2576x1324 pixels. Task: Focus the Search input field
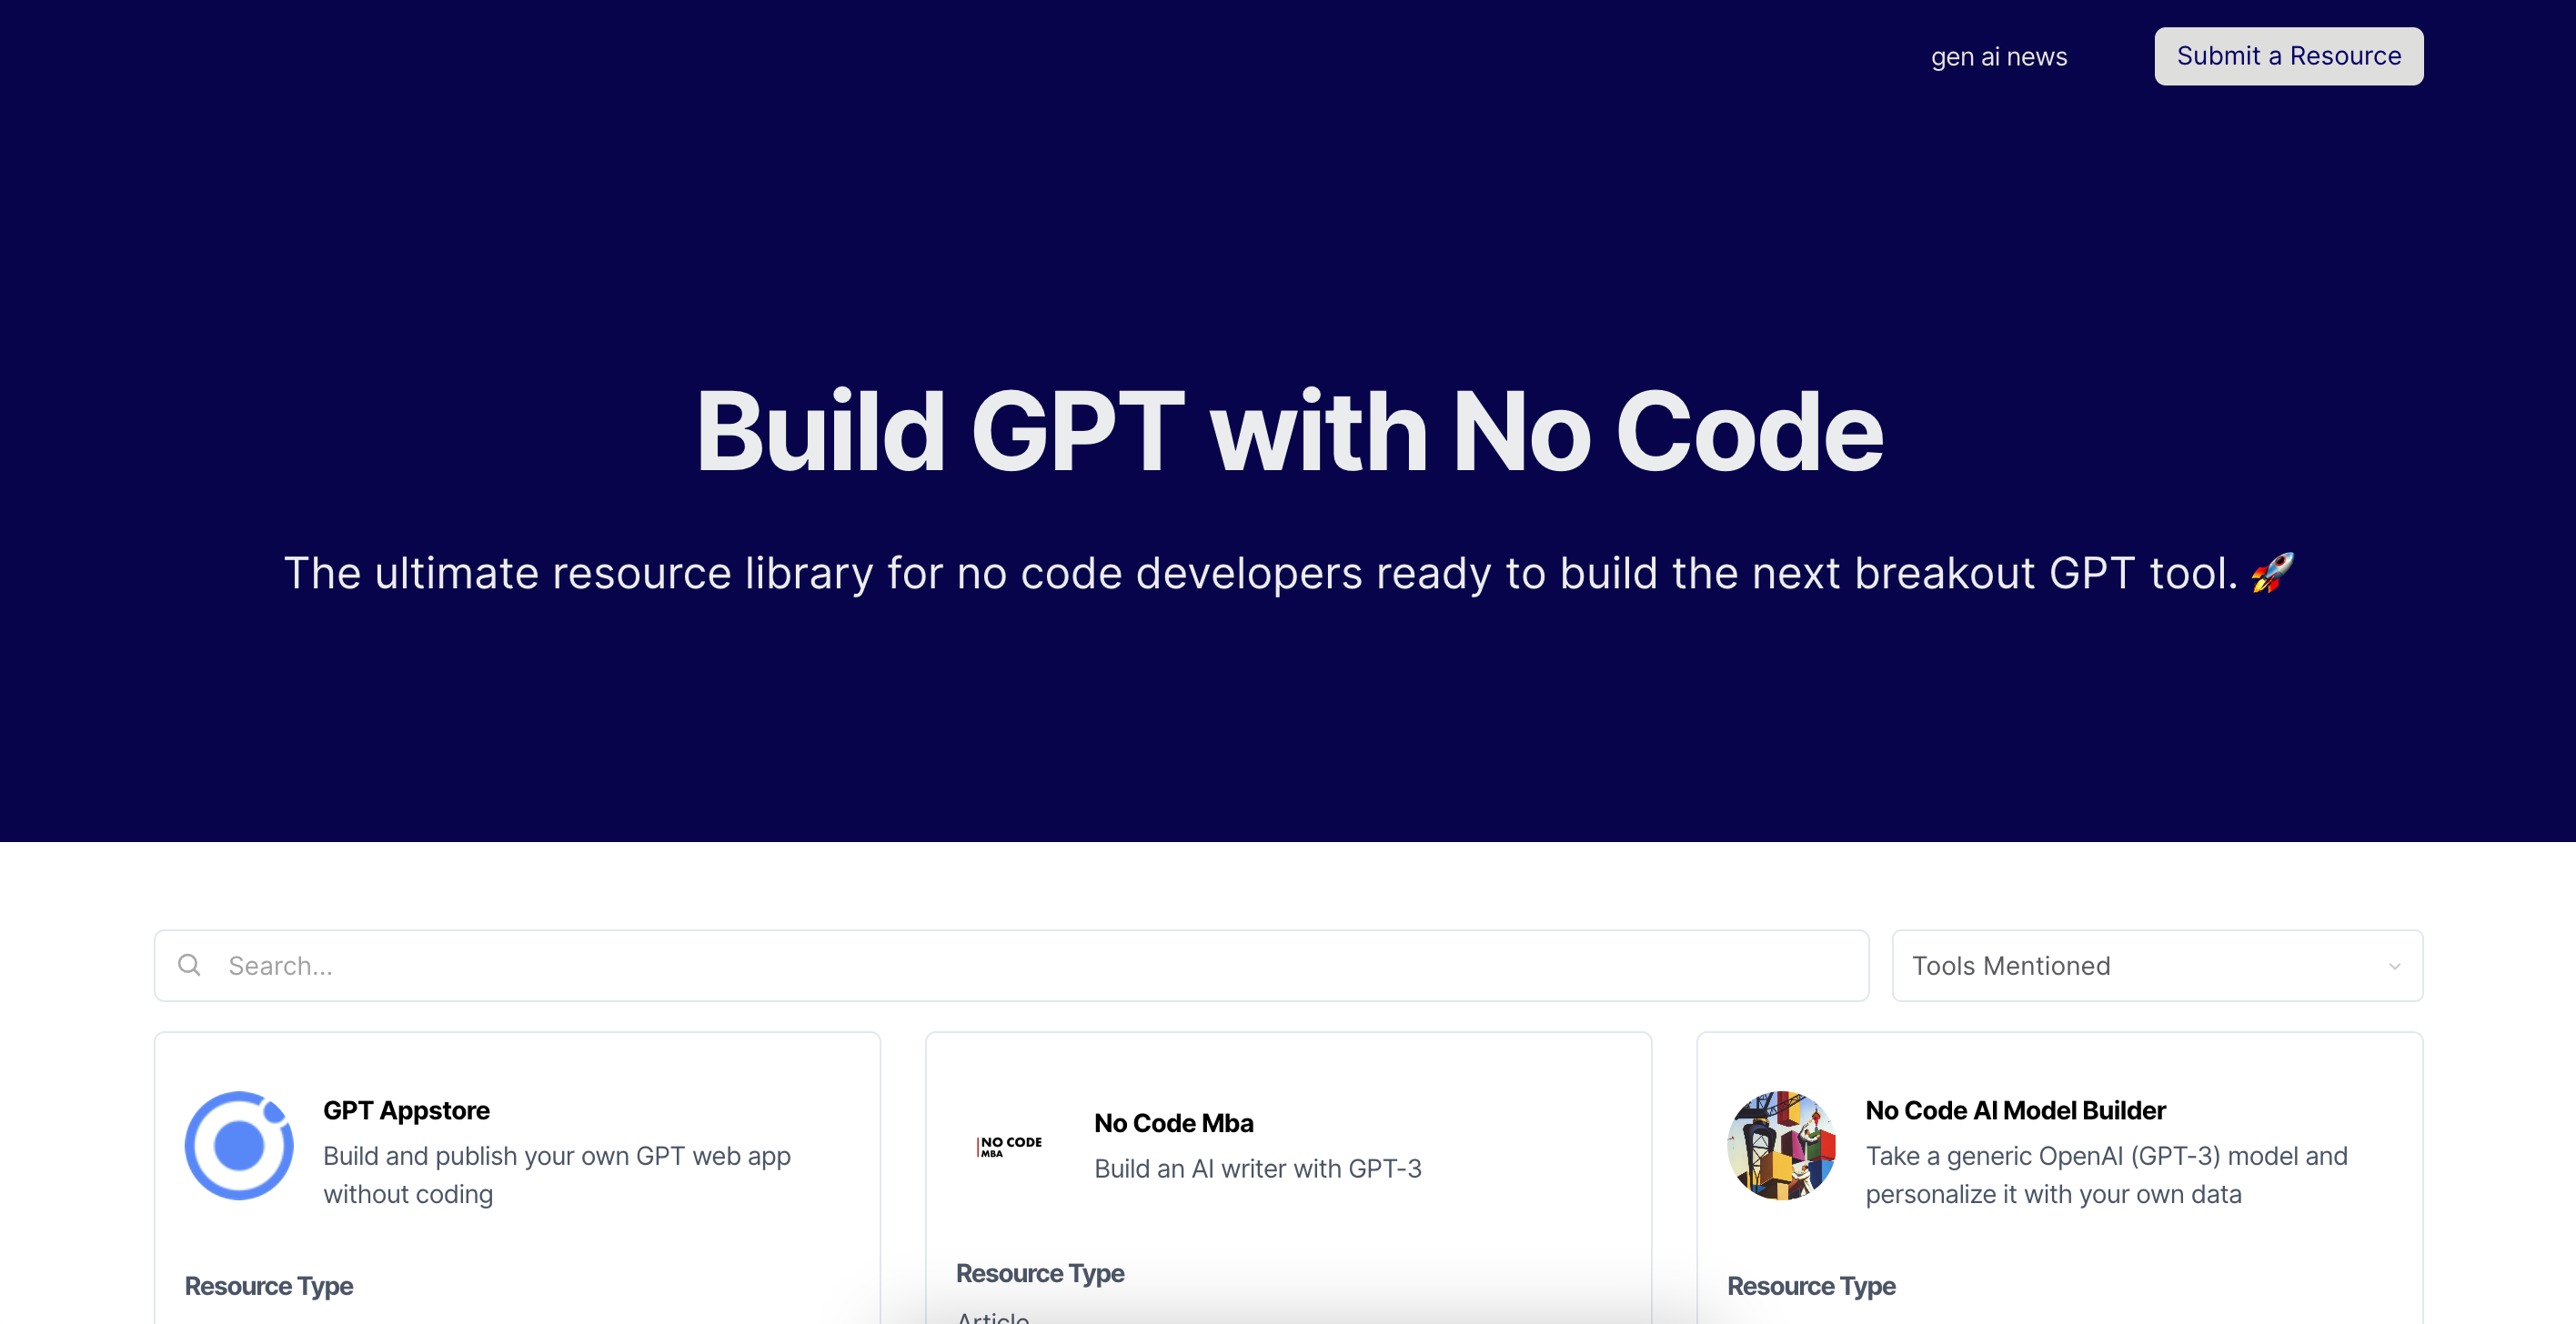click(x=1011, y=965)
